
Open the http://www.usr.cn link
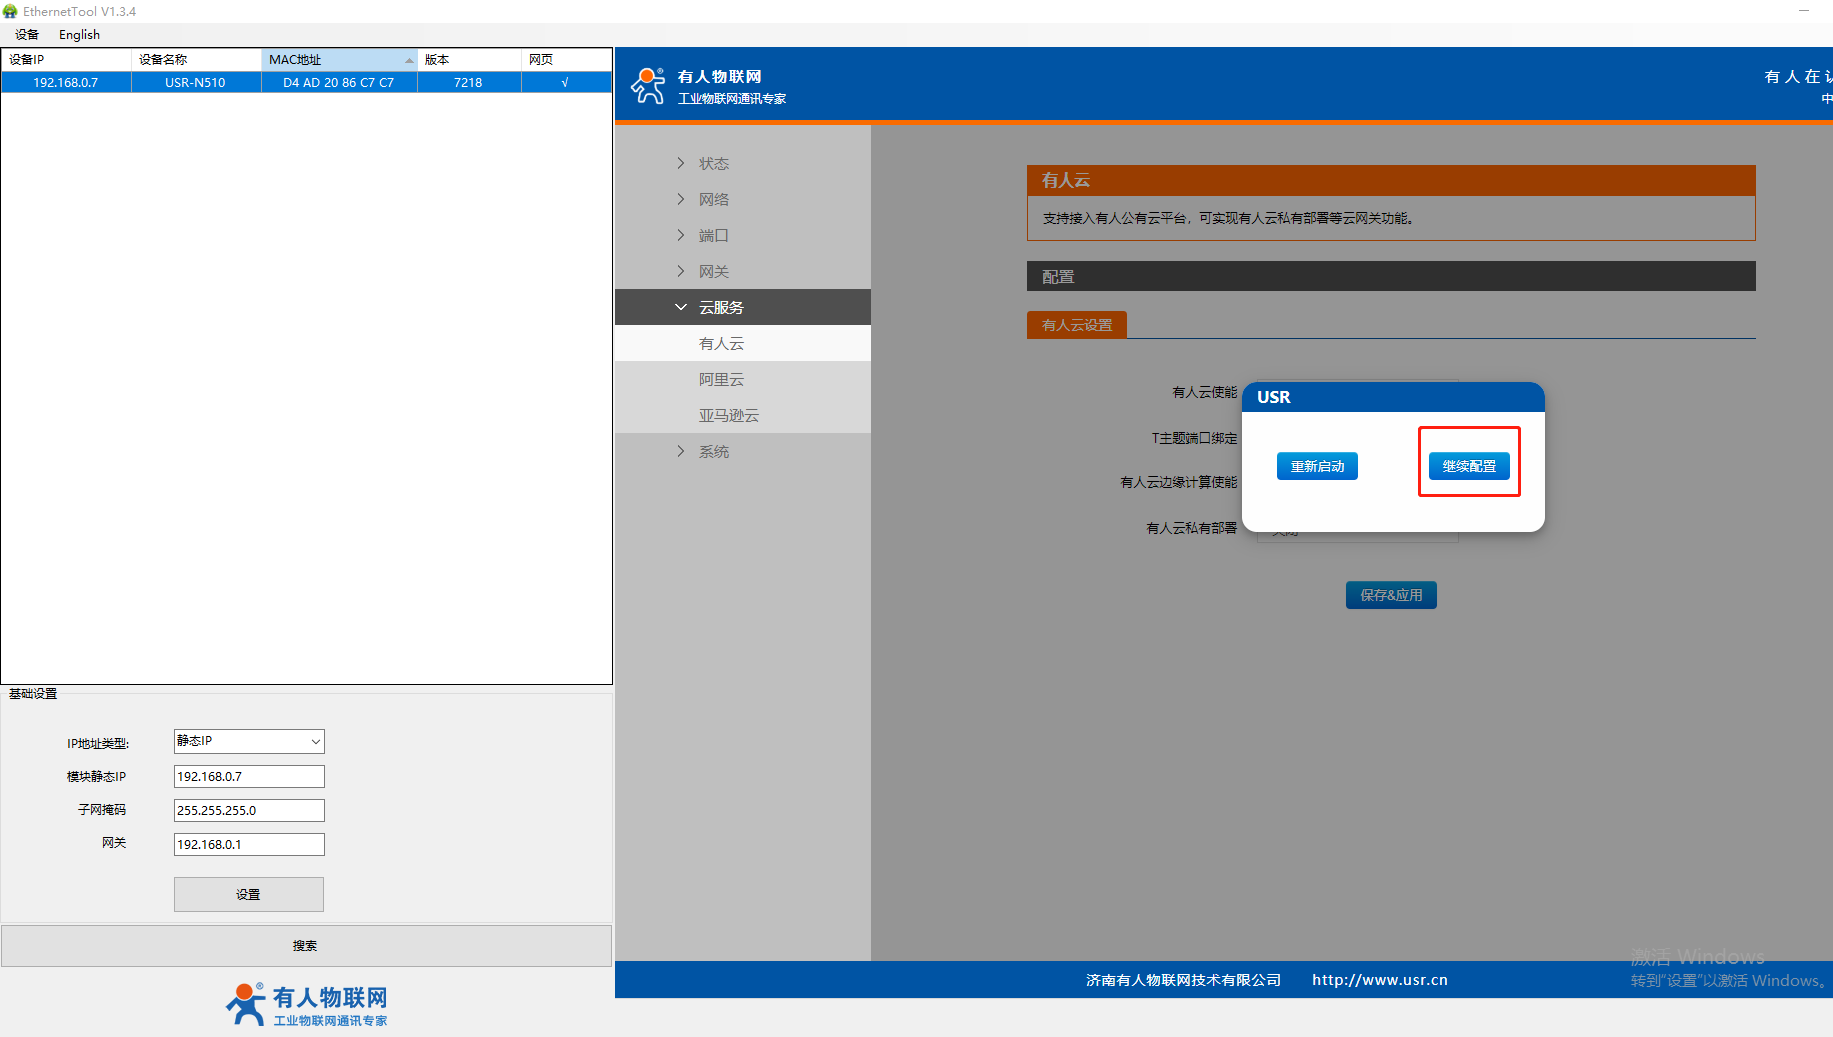1380,980
